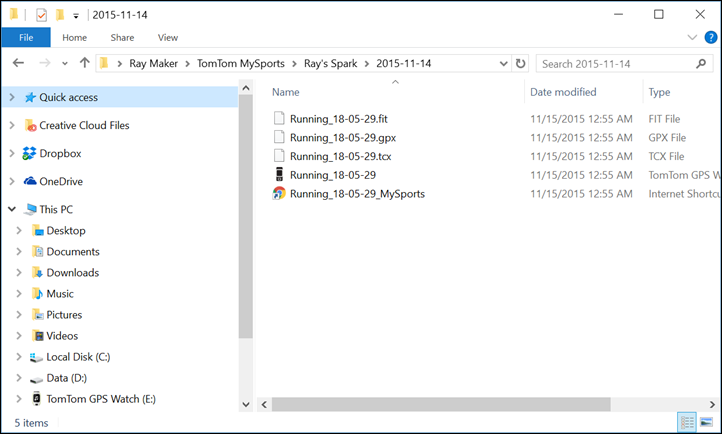Click the "TCX File" type cell
Image resolution: width=722 pixels, height=434 pixels.
click(x=666, y=156)
